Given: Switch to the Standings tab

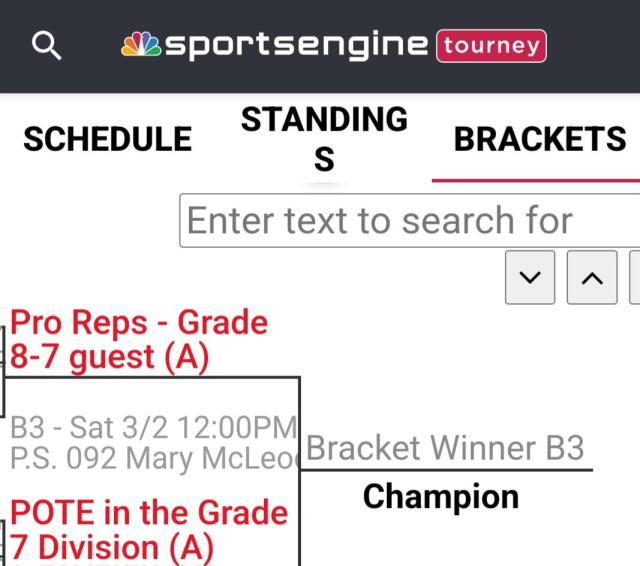Looking at the screenshot, I should click(323, 139).
